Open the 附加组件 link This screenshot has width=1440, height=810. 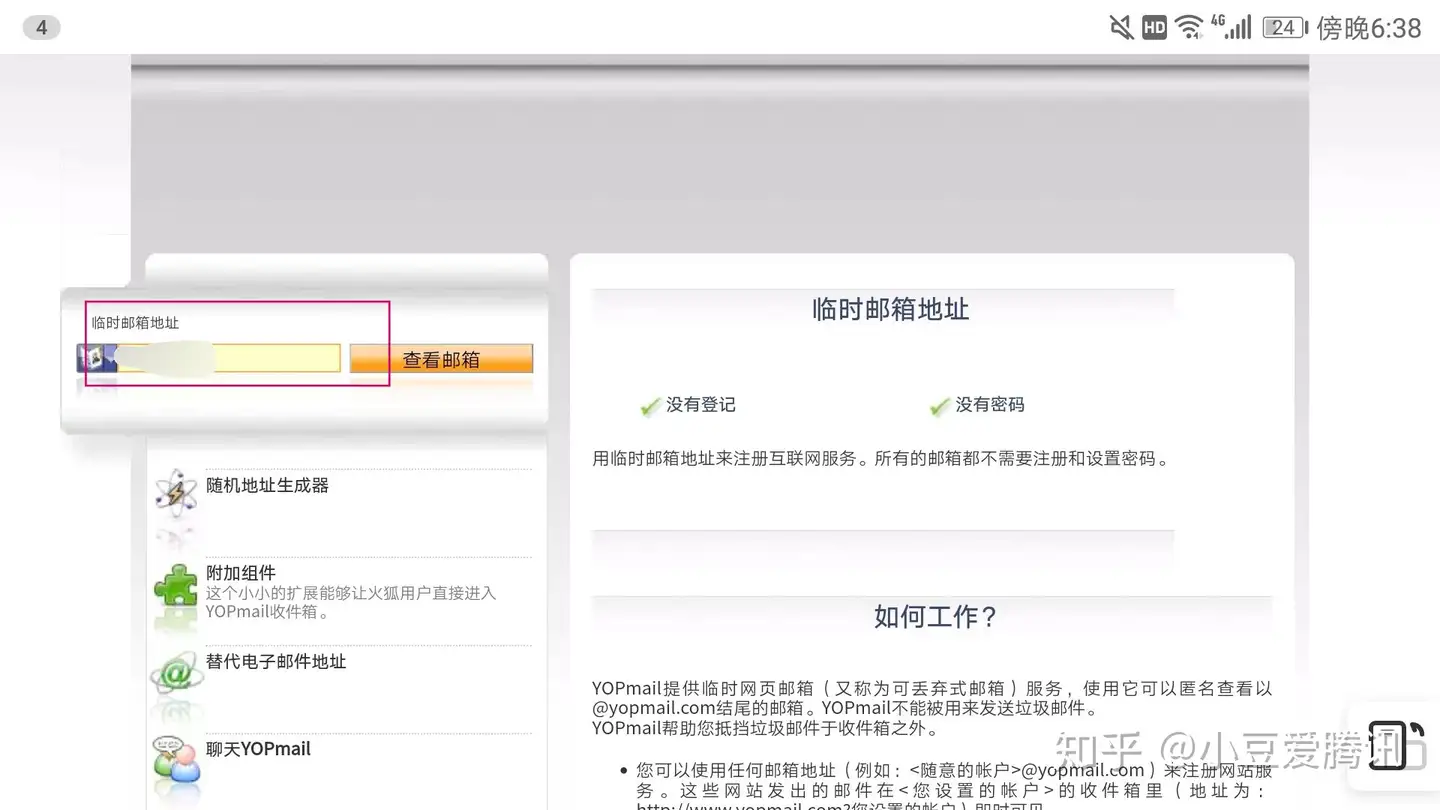click(x=240, y=573)
